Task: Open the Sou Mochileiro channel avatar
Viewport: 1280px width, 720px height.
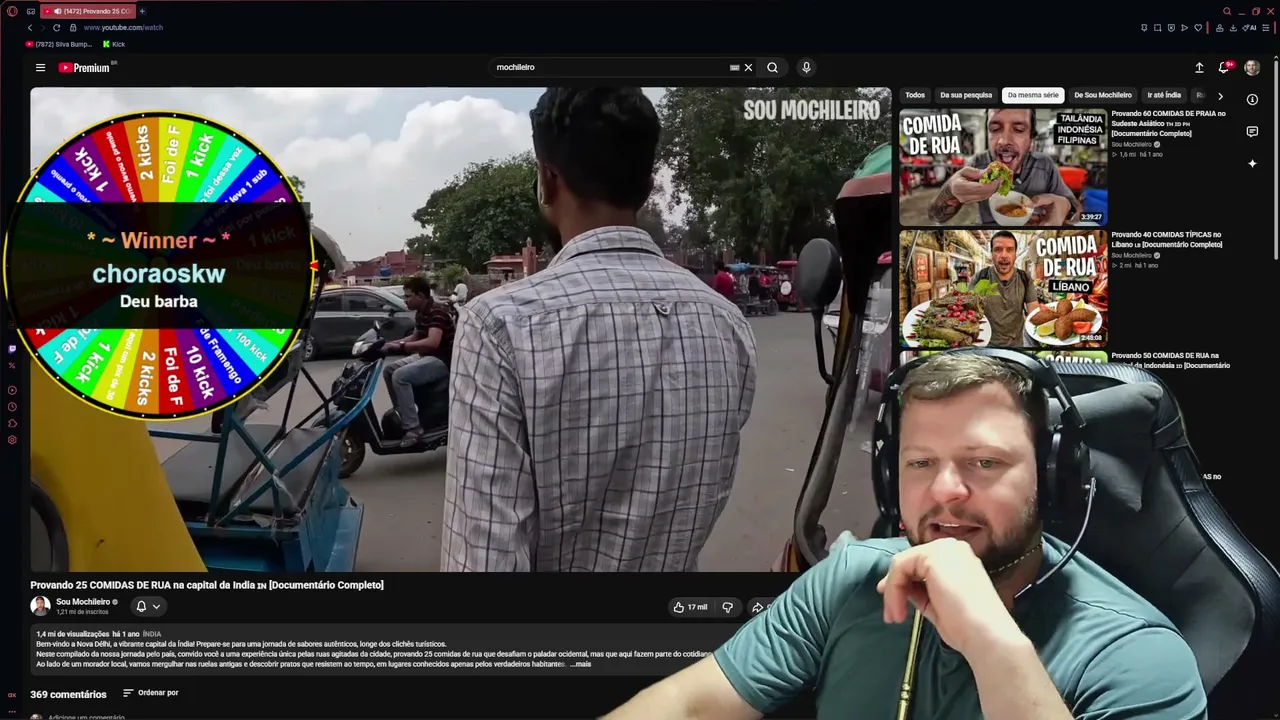Action: (x=40, y=606)
